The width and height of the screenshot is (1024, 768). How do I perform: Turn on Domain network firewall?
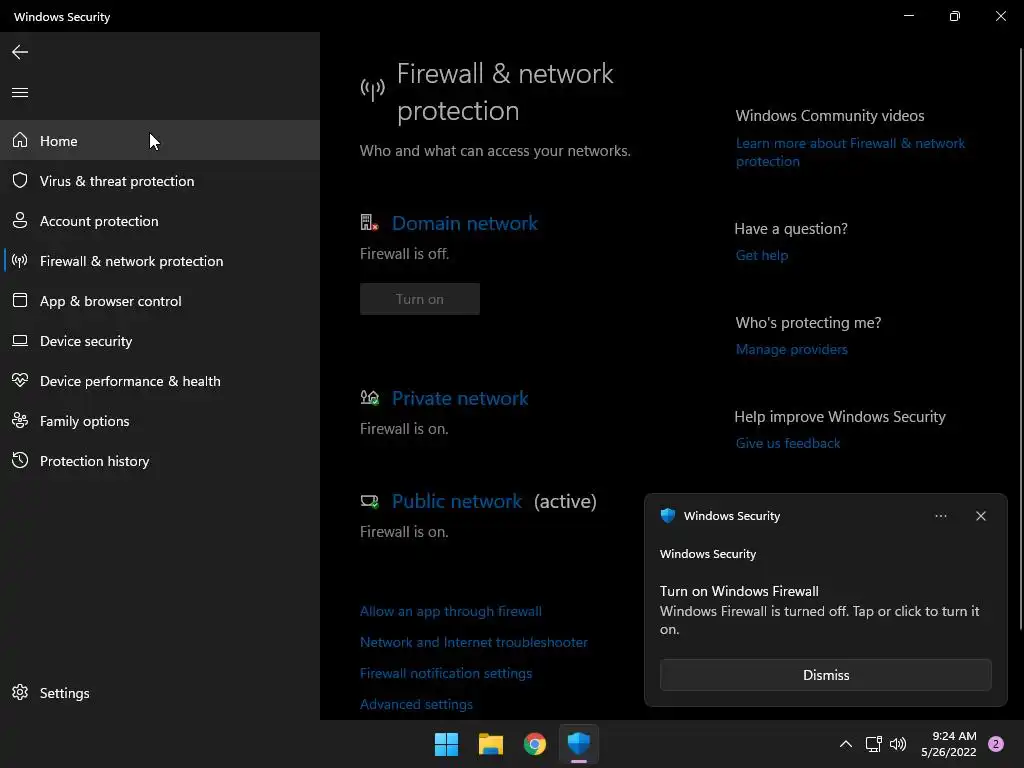(419, 299)
